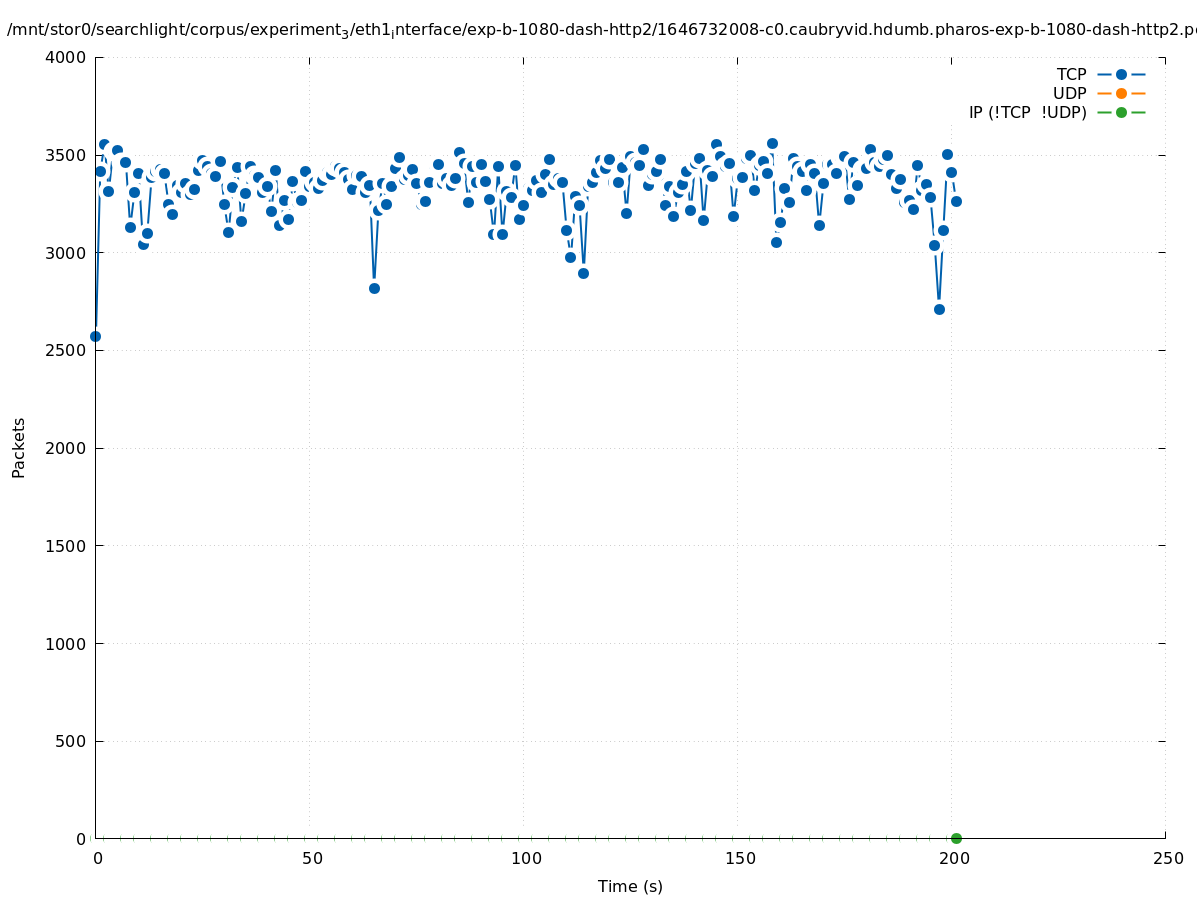Screen dimensions: 1197x900
Task: Click the 4000 tick label on y-axis
Action: (x=66, y=57)
